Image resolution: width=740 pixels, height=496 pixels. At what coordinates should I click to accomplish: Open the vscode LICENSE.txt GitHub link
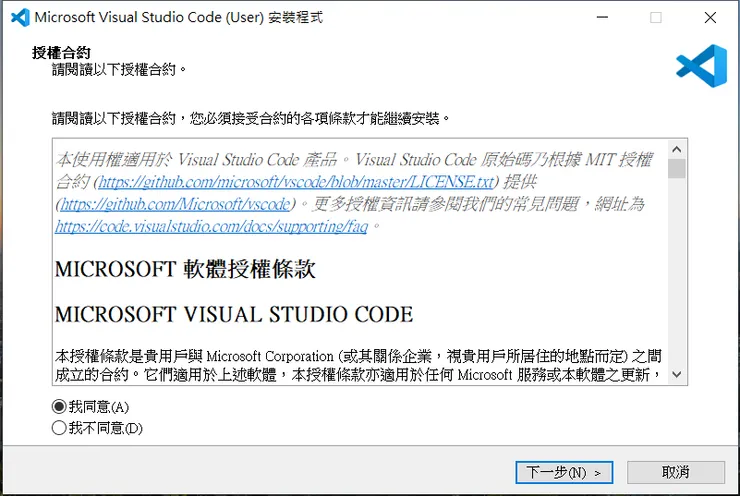296,182
